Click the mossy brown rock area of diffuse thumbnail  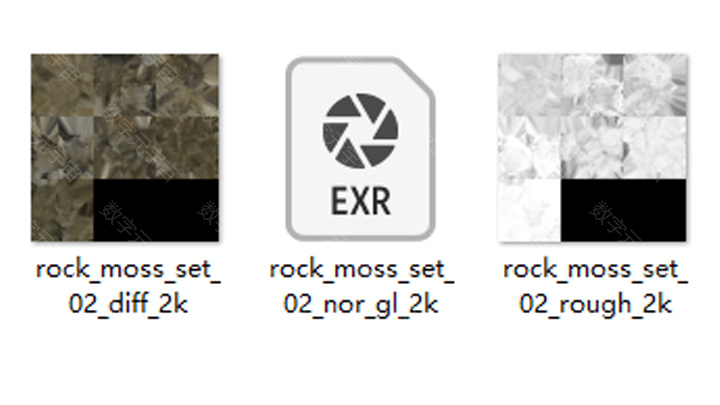coord(125,116)
